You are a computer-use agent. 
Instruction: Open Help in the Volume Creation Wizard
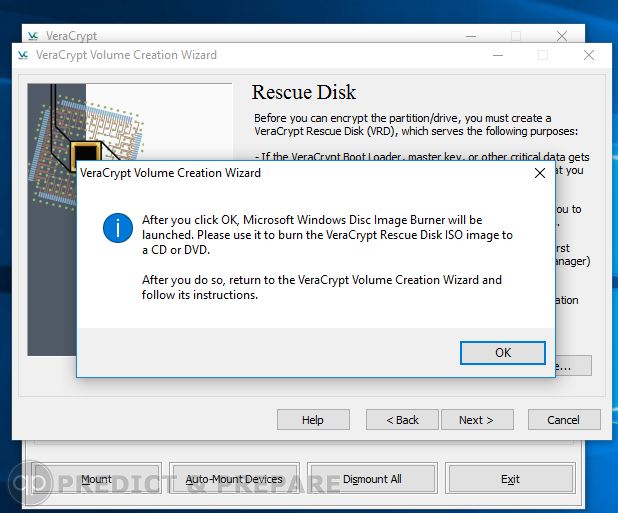[x=313, y=420]
